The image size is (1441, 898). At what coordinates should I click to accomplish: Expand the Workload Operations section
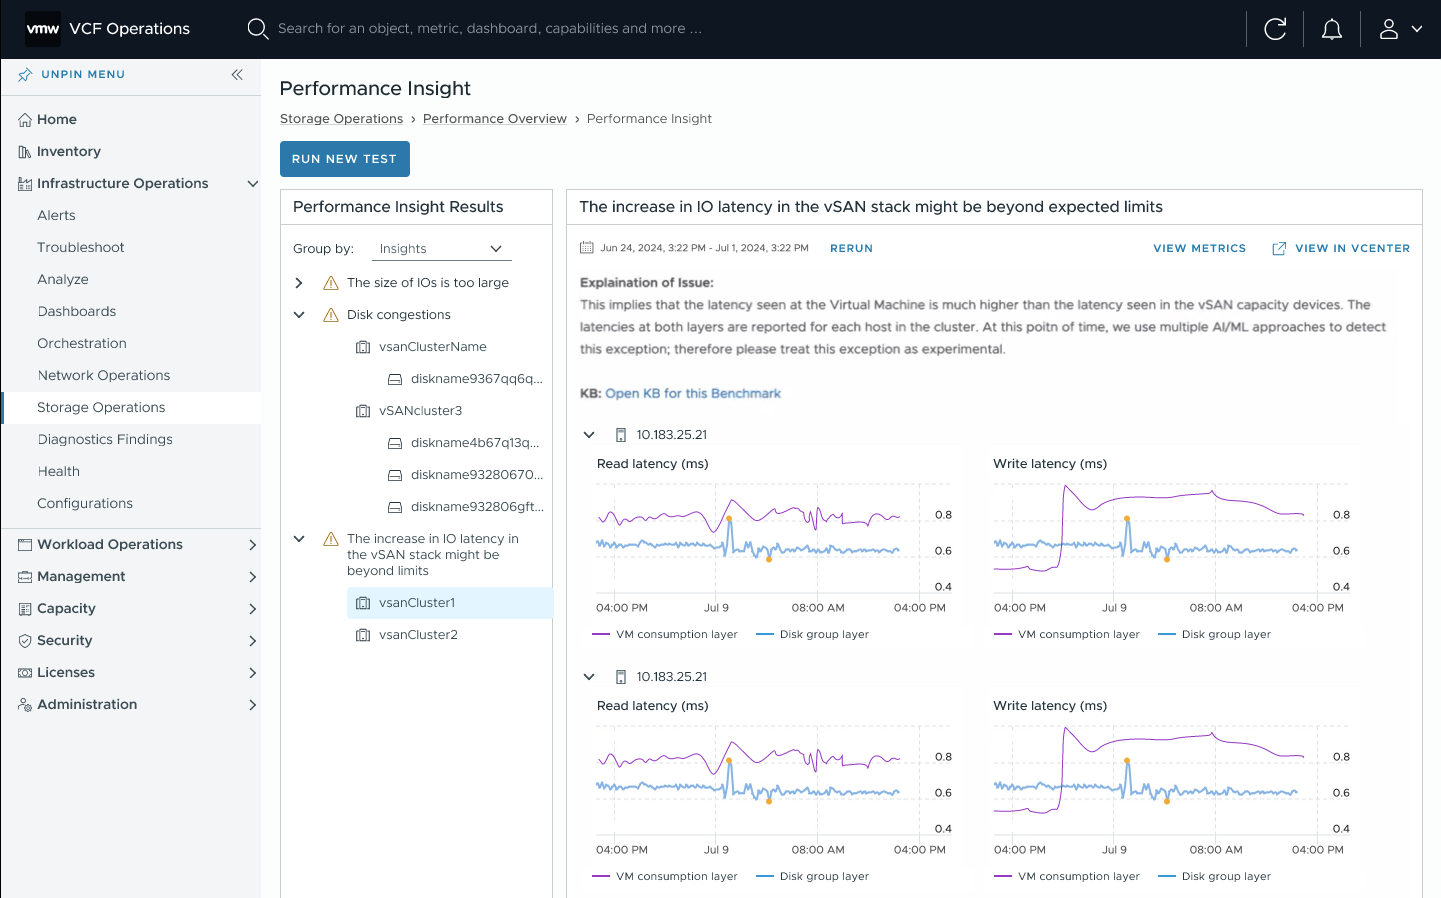[253, 545]
